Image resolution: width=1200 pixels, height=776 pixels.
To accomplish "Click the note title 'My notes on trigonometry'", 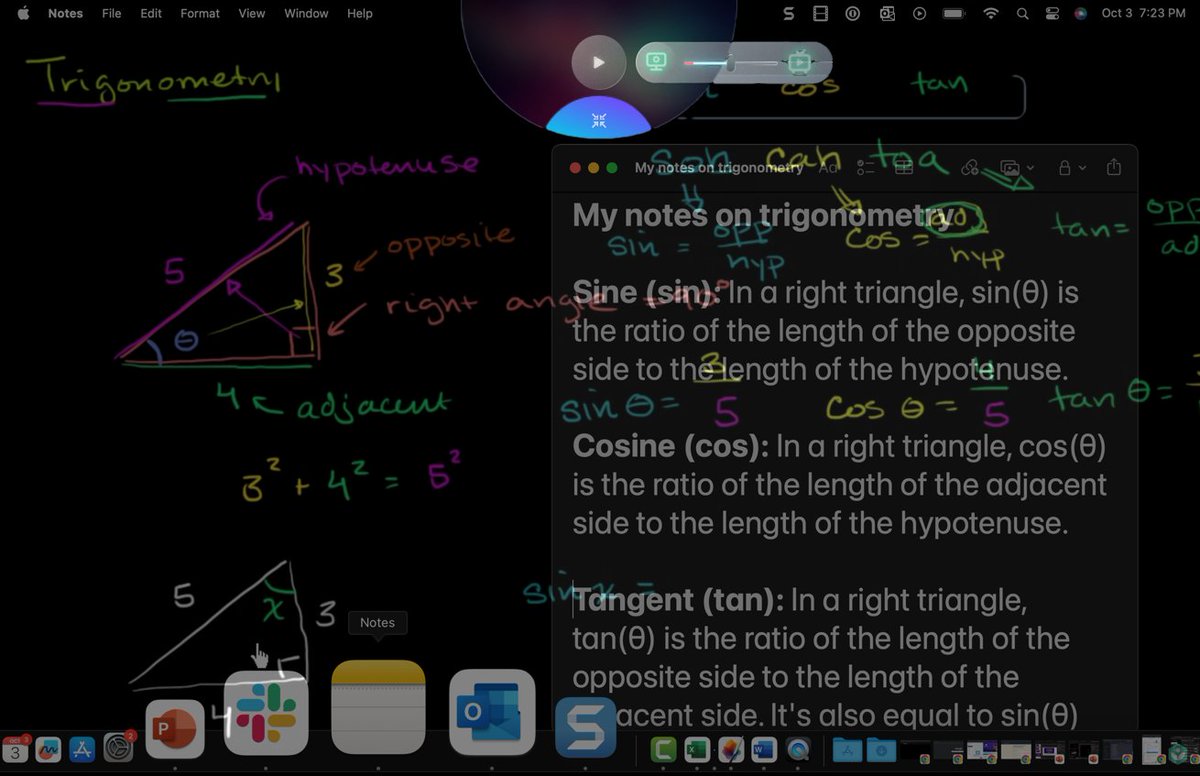I will pyautogui.click(x=761, y=216).
